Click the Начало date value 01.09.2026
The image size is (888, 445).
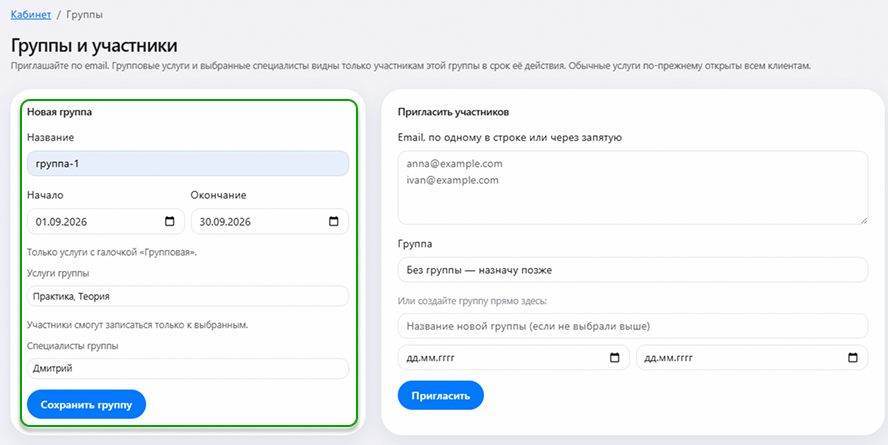tap(61, 222)
